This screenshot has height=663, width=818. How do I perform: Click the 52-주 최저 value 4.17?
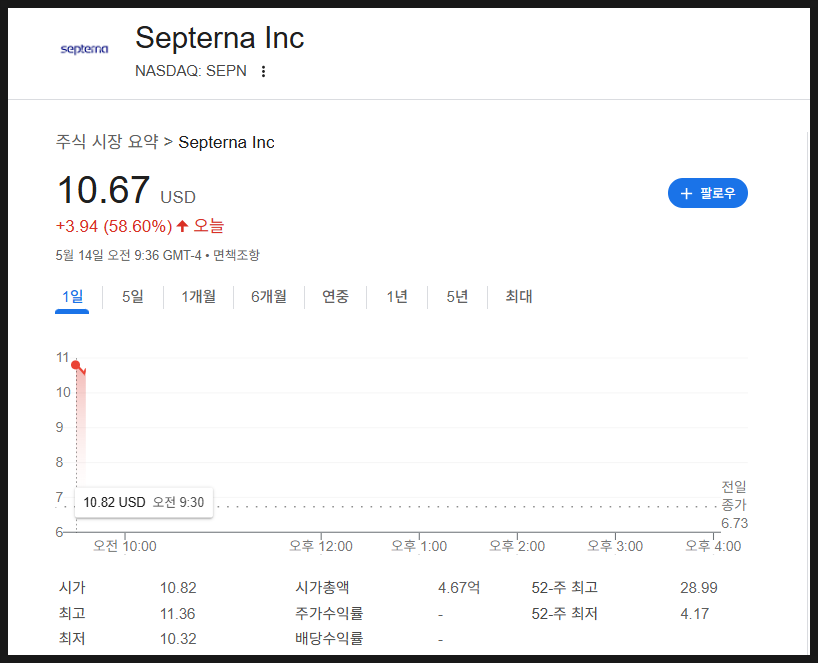(694, 613)
